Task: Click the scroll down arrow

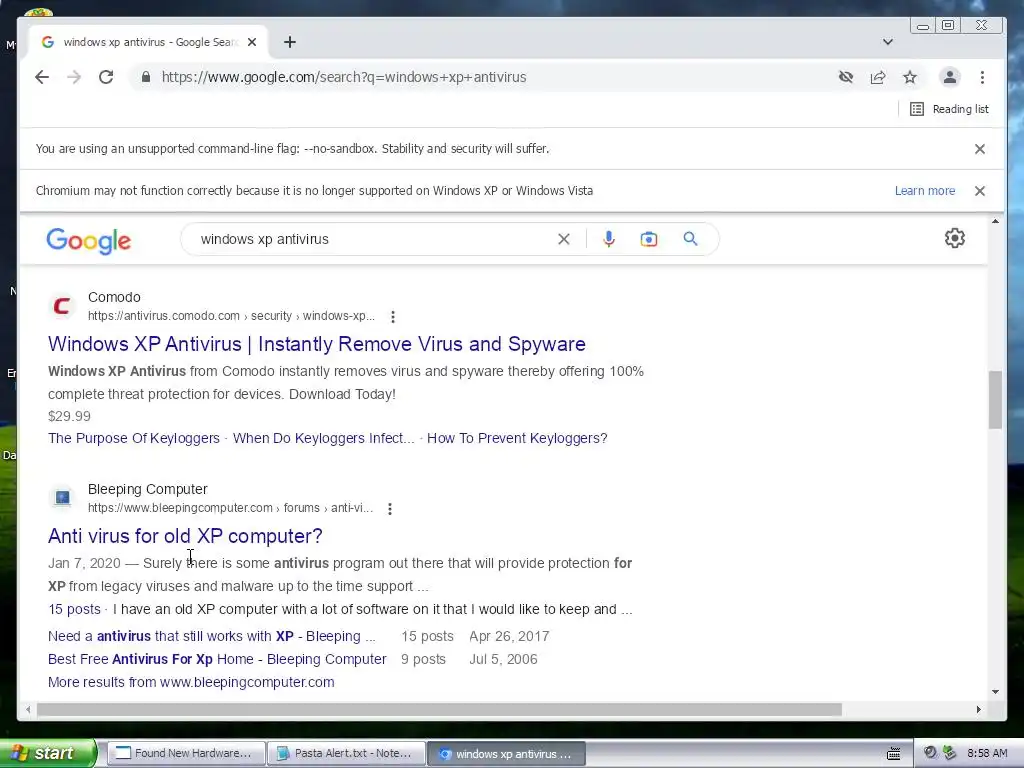Action: click(x=995, y=692)
